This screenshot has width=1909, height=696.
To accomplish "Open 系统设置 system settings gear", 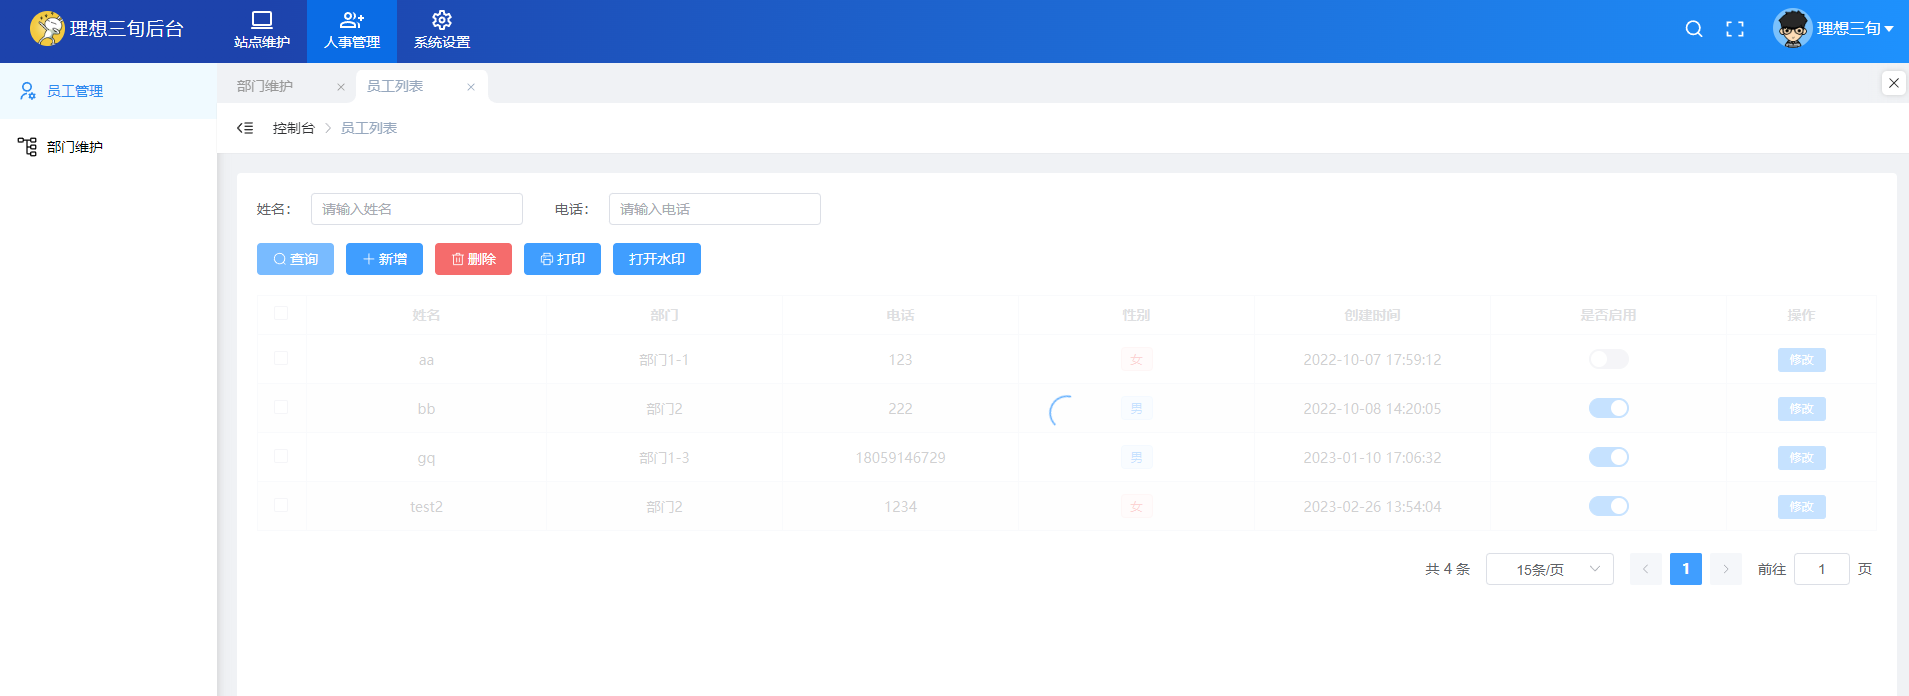I will tap(441, 30).
